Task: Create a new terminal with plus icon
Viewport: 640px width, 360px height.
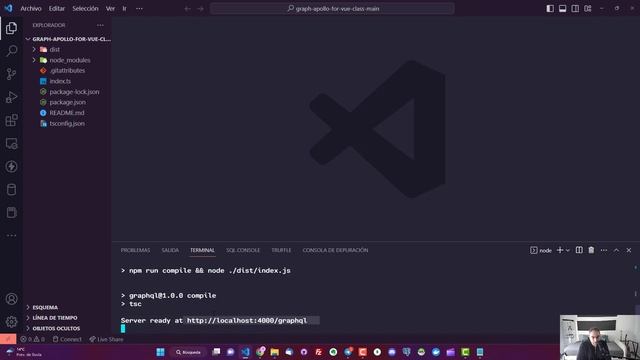Action: click(560, 250)
